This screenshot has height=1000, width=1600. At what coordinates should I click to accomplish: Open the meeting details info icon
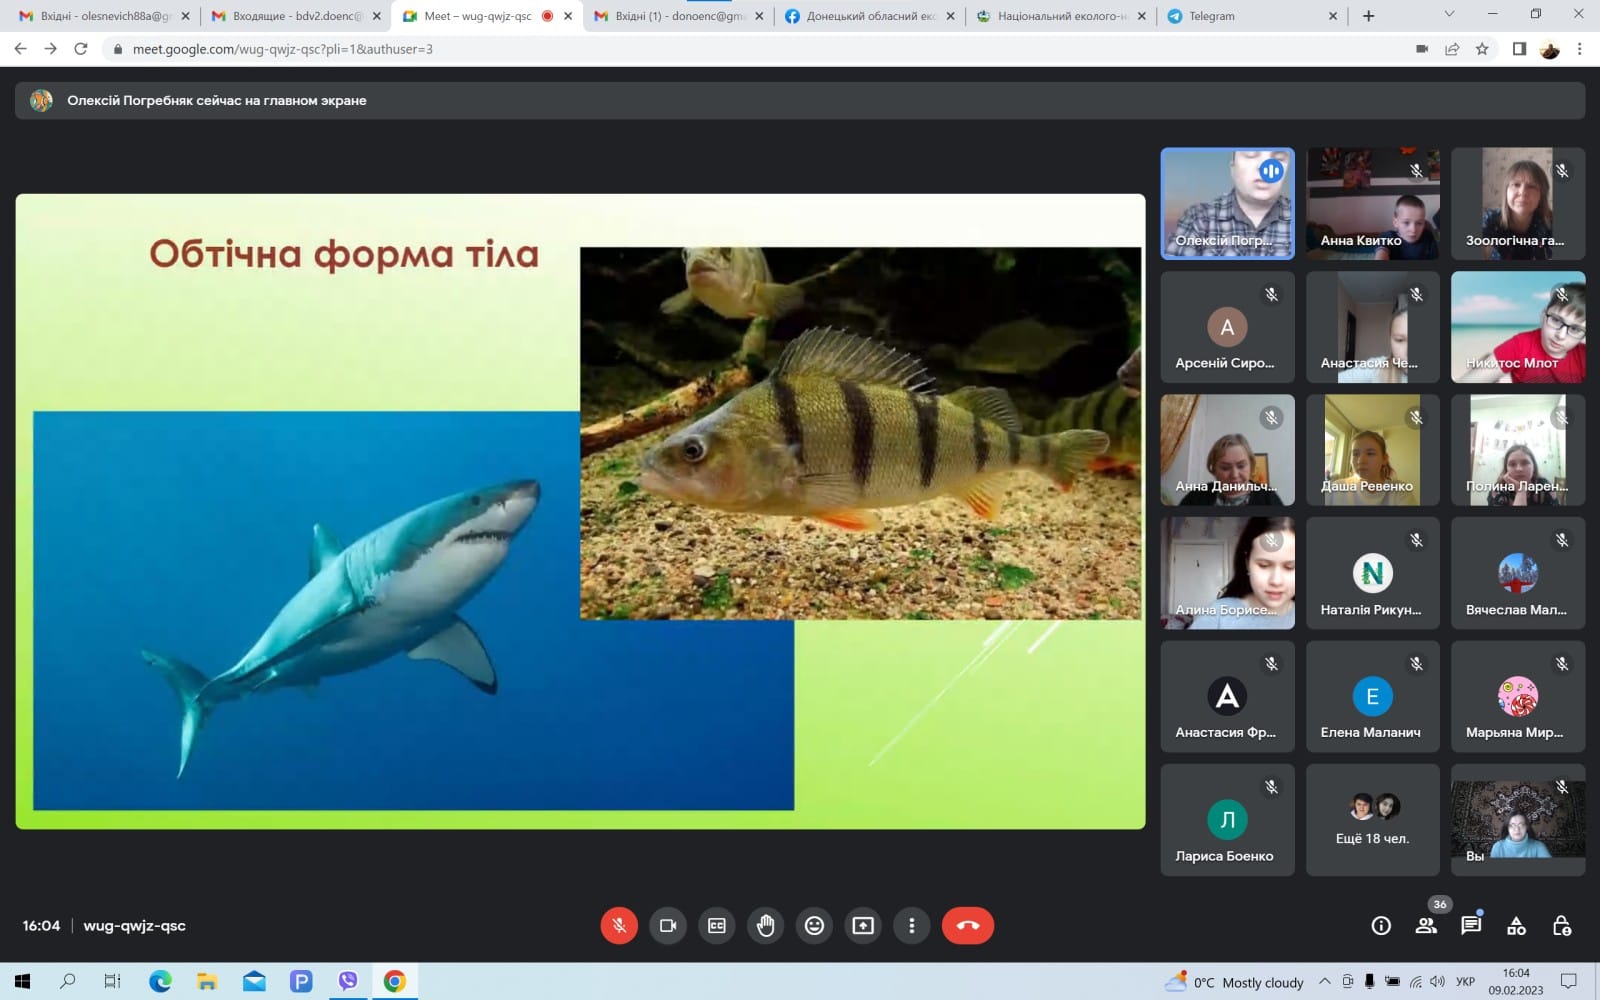pyautogui.click(x=1381, y=926)
